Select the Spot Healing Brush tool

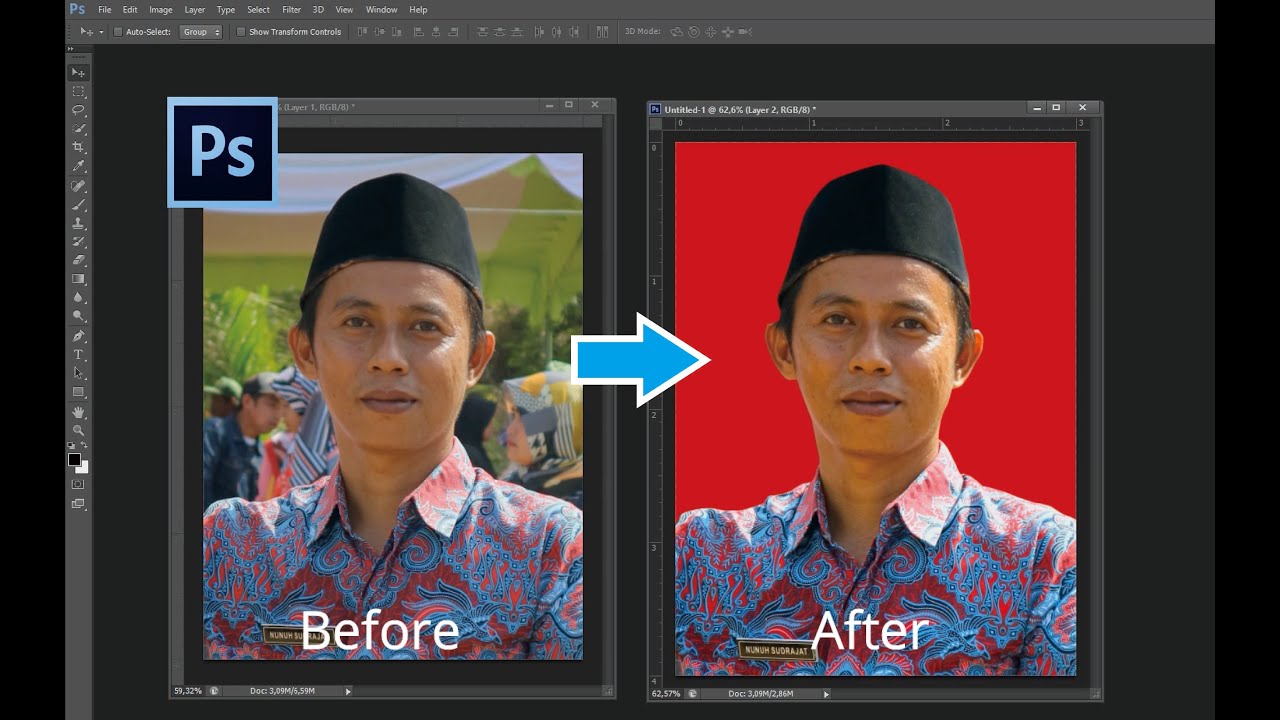[78, 186]
